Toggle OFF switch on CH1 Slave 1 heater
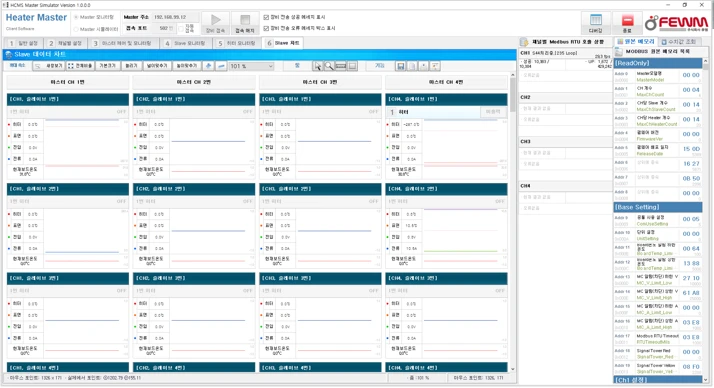The image size is (714, 388). [x=121, y=112]
